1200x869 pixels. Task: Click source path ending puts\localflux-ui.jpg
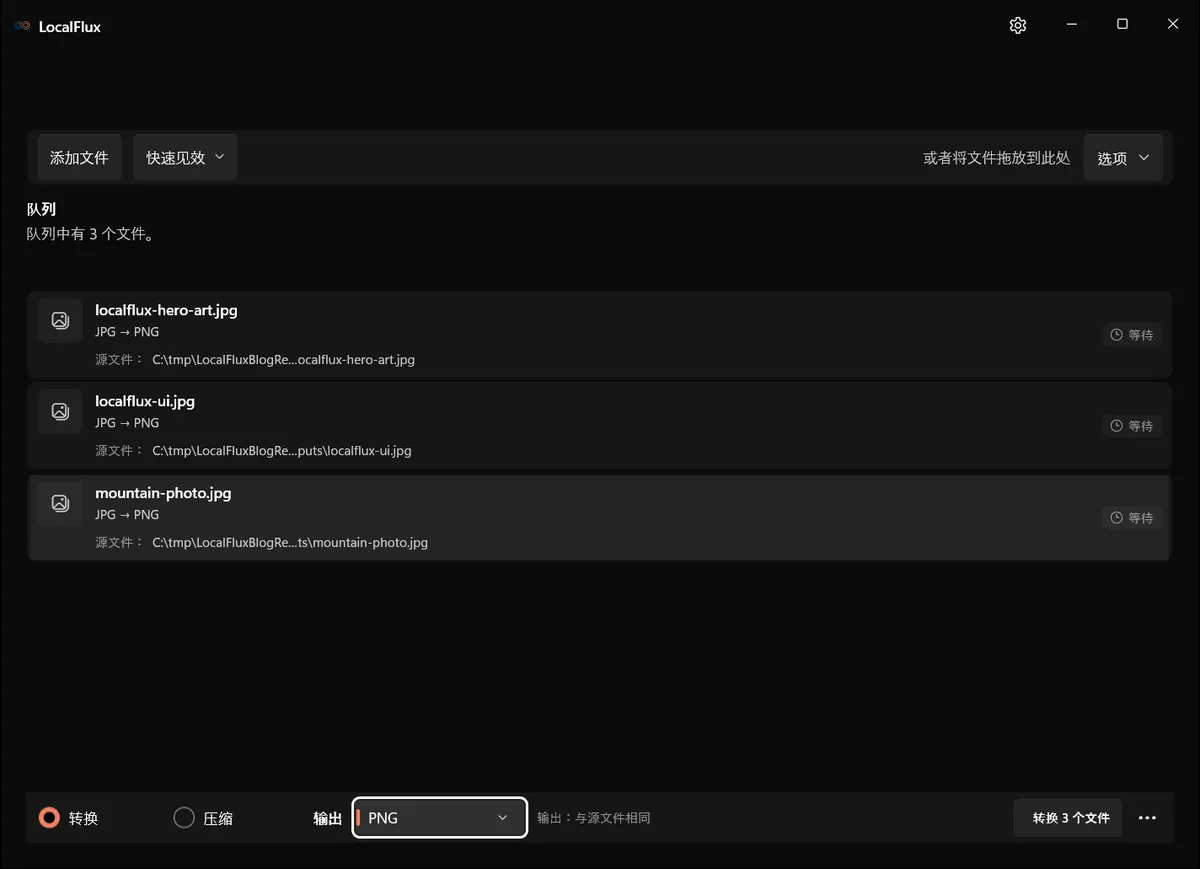(281, 451)
